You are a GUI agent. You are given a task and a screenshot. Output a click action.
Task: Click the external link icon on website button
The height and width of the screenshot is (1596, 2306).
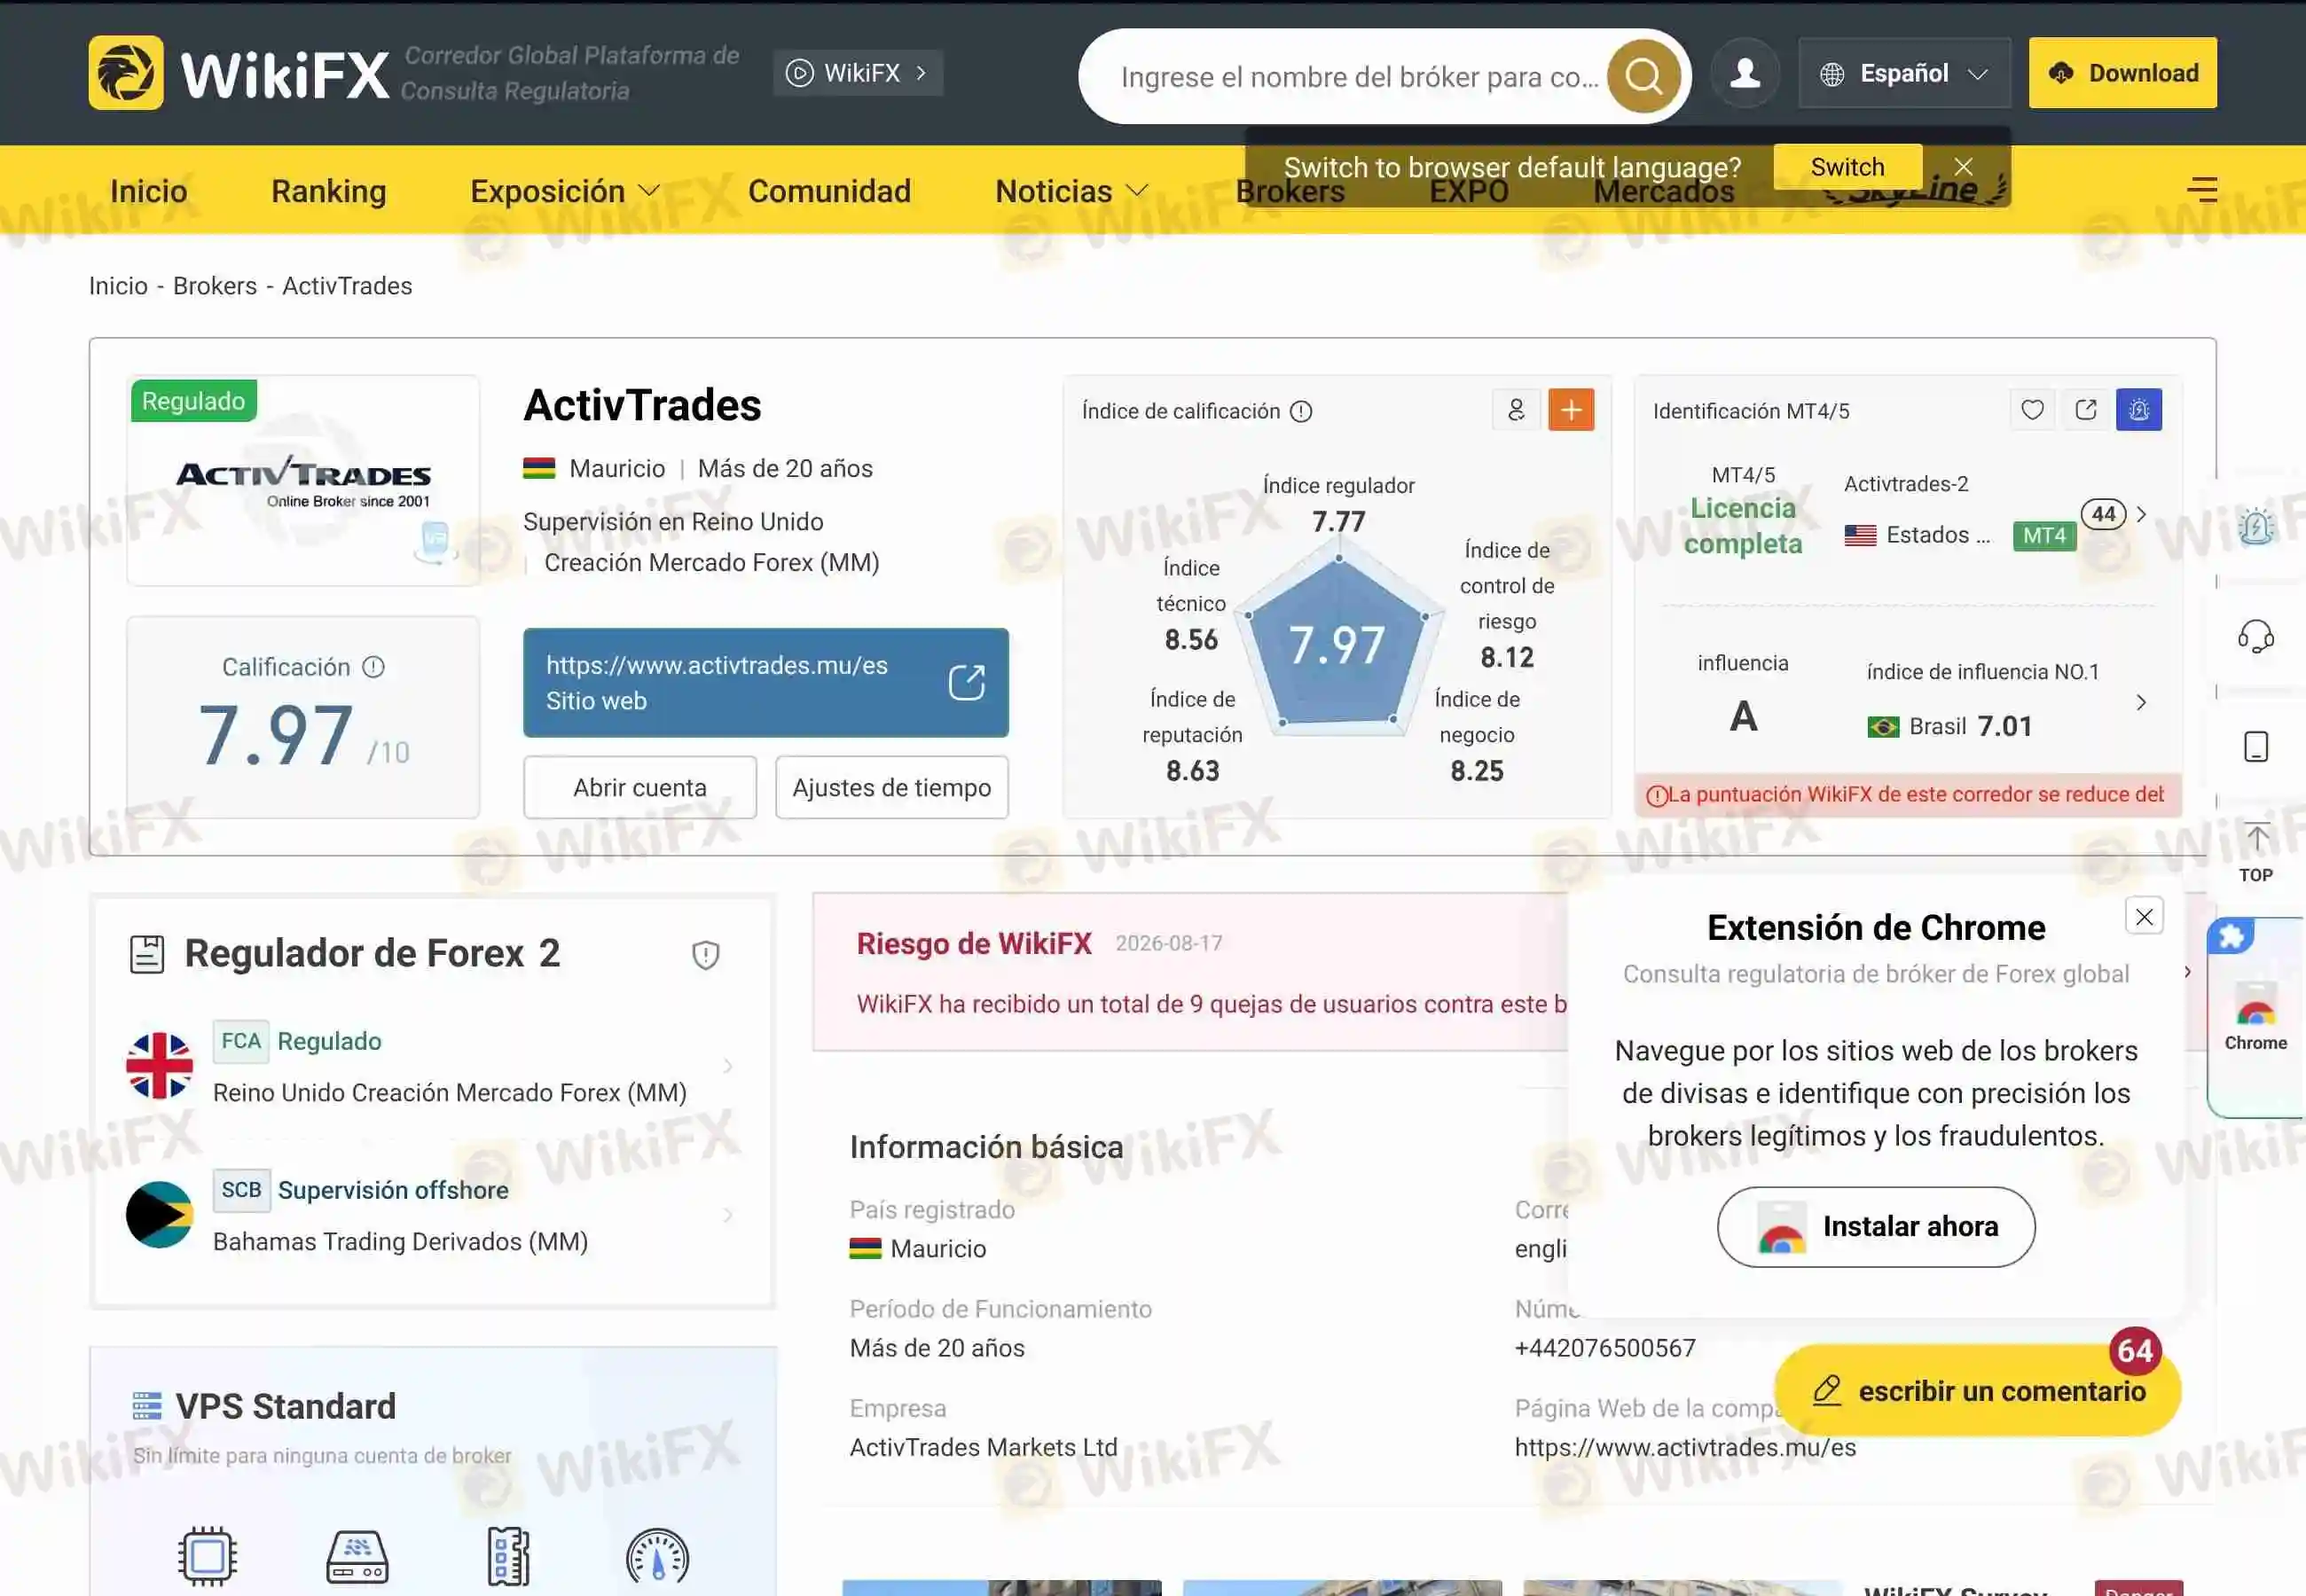(966, 683)
